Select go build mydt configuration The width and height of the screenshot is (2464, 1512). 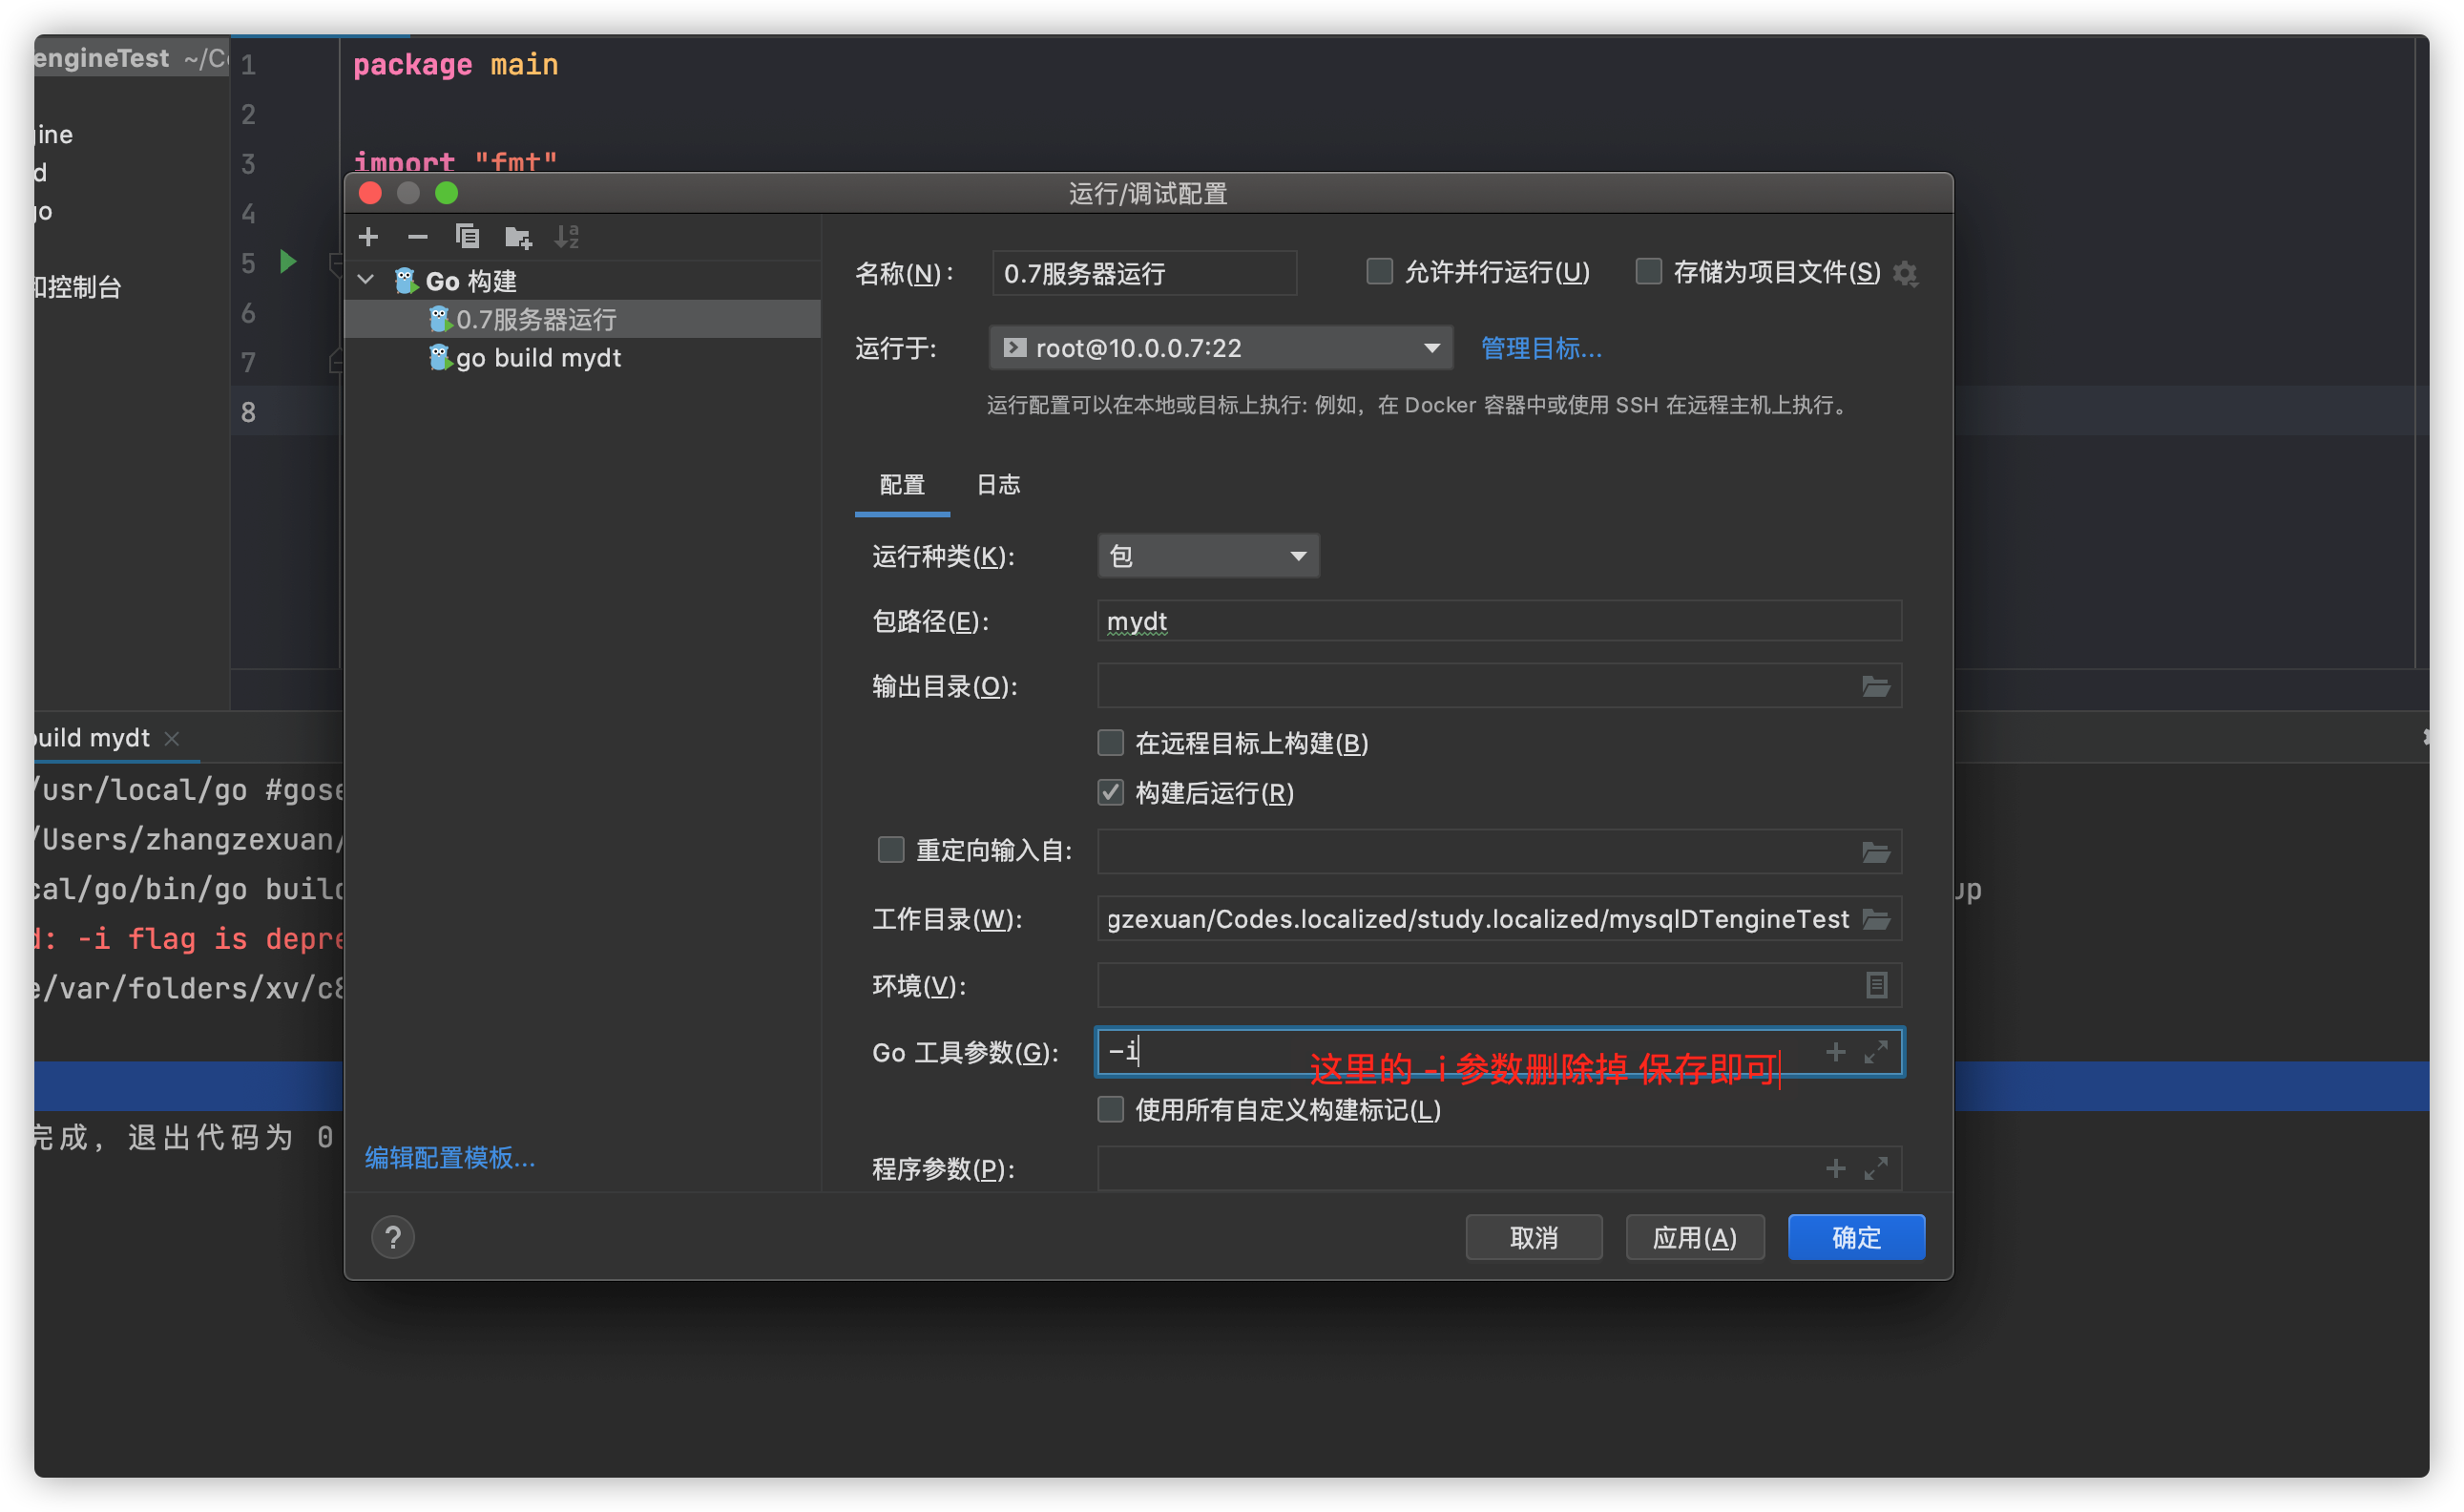click(538, 358)
